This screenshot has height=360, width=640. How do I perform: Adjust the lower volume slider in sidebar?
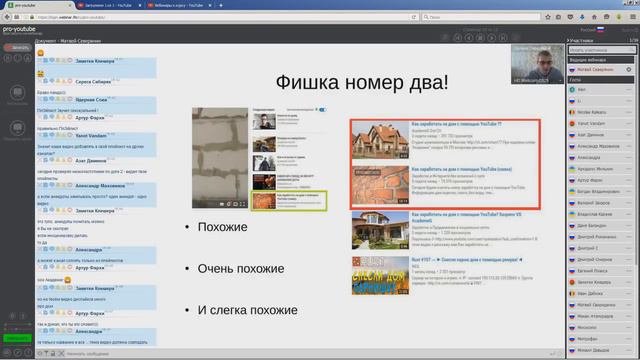pos(17,329)
